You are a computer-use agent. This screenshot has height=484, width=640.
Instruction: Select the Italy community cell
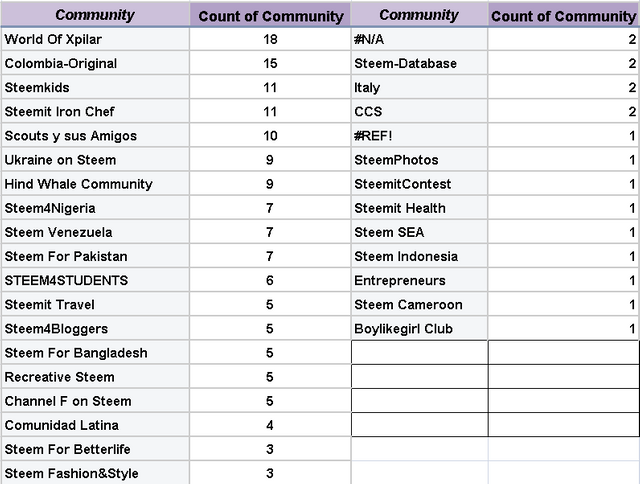[x=419, y=87]
